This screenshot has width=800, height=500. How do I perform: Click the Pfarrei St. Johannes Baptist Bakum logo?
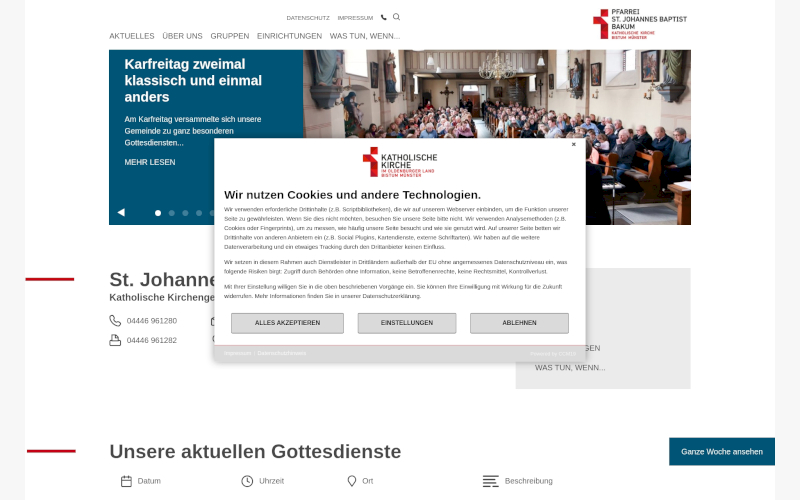click(640, 24)
